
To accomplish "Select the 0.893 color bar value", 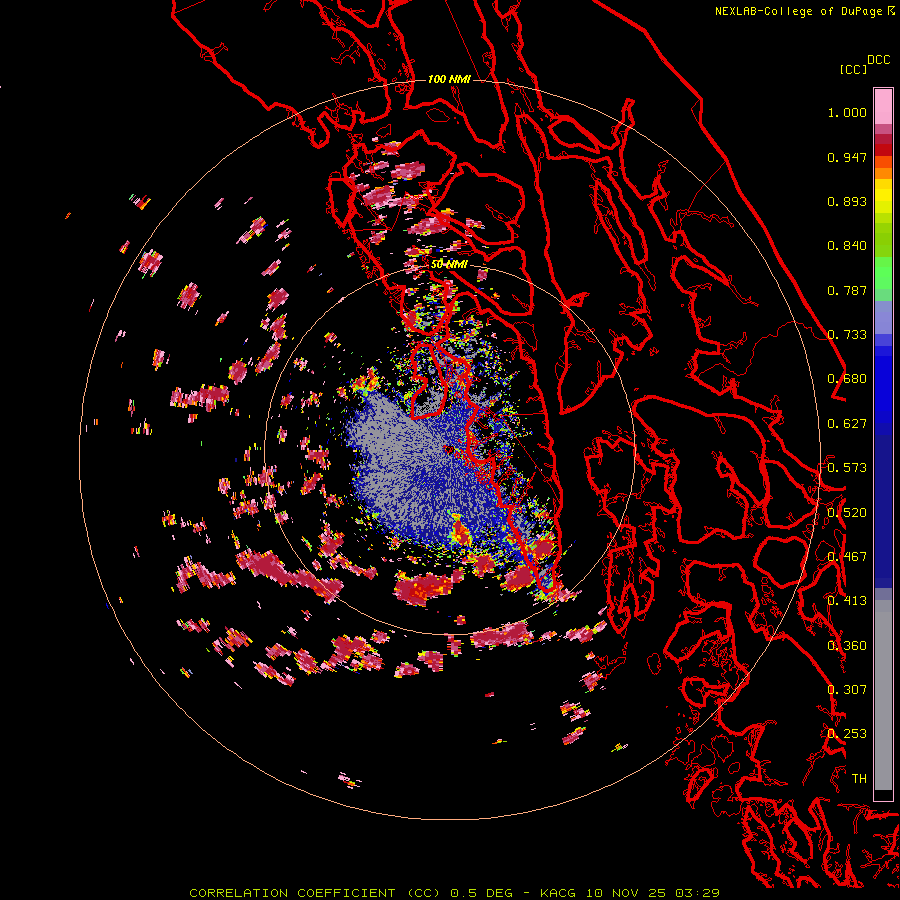I will (847, 201).
